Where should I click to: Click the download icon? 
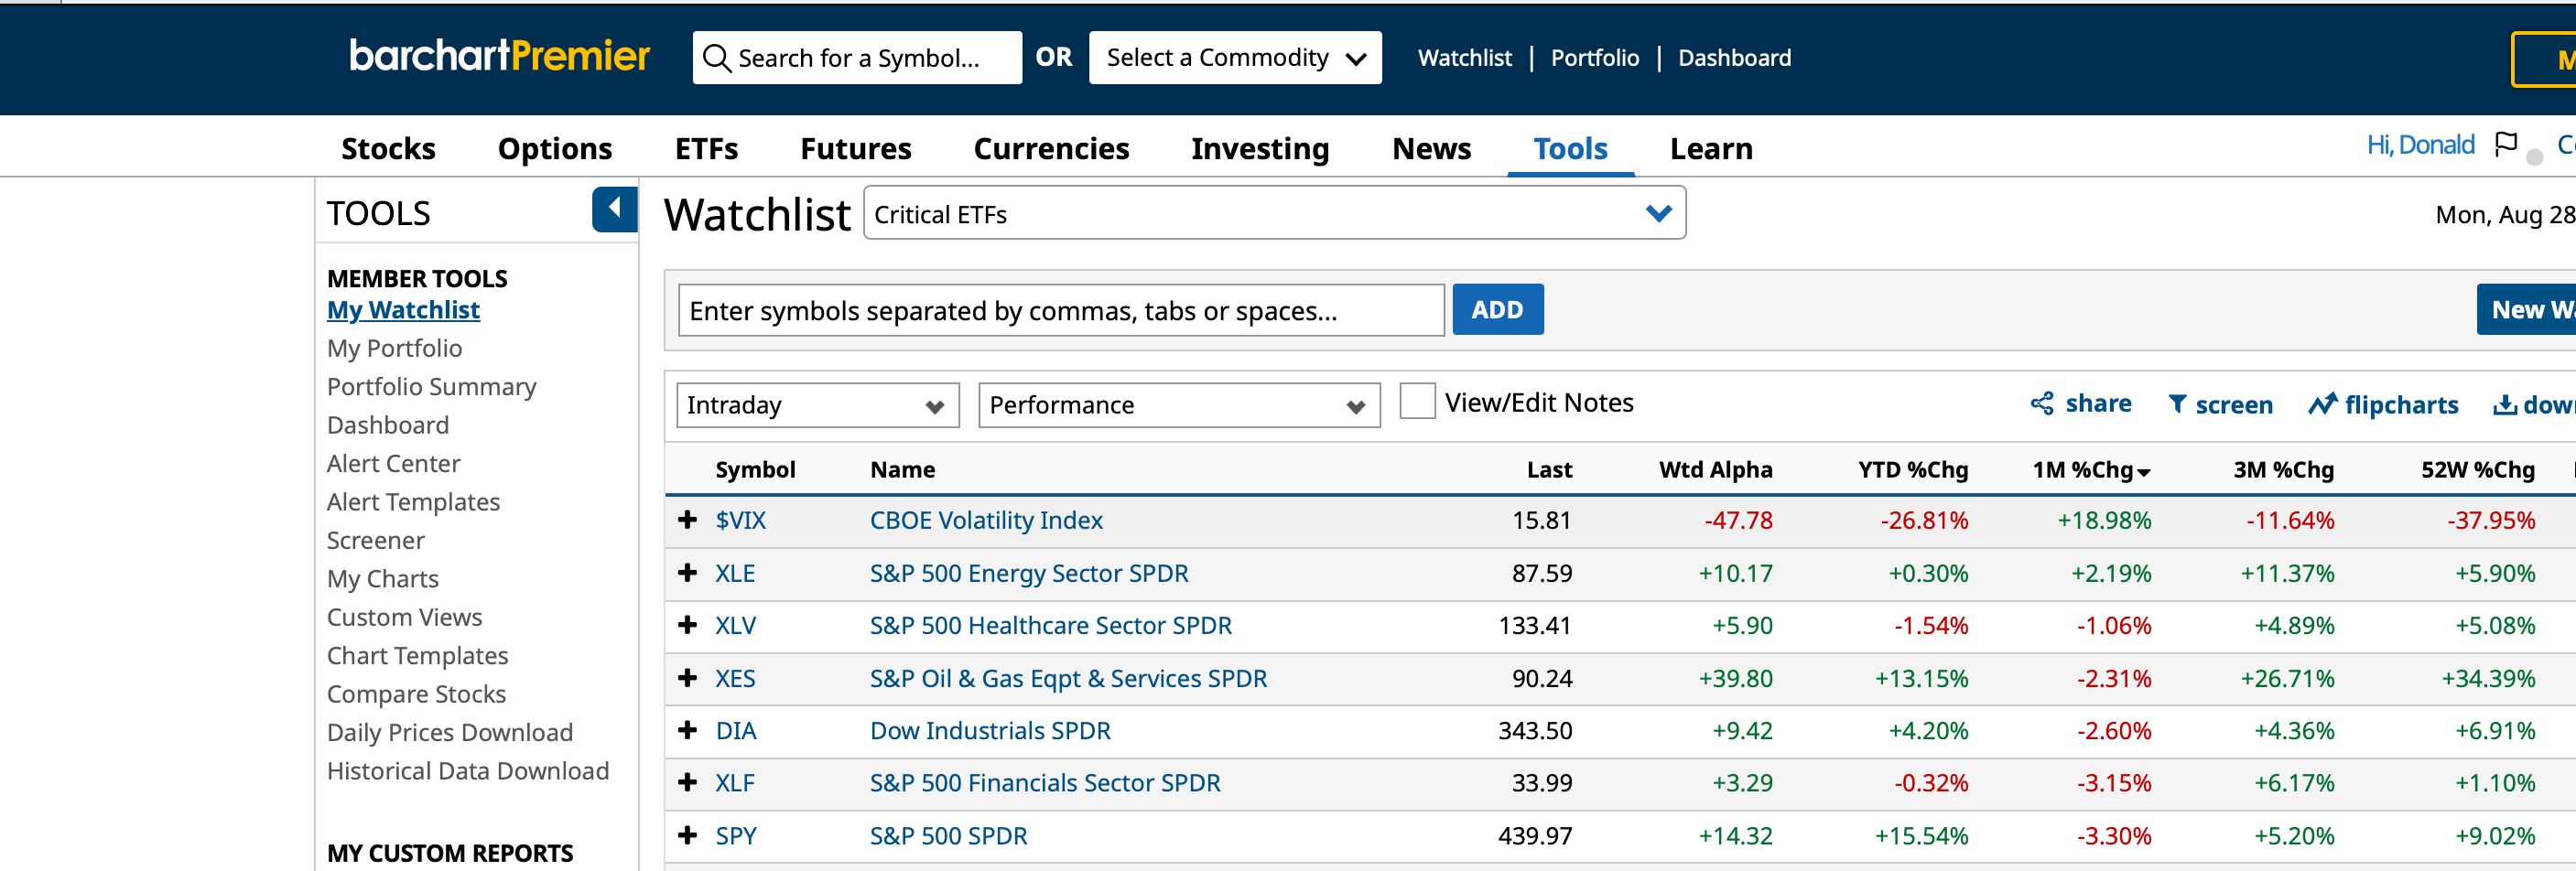[2504, 404]
